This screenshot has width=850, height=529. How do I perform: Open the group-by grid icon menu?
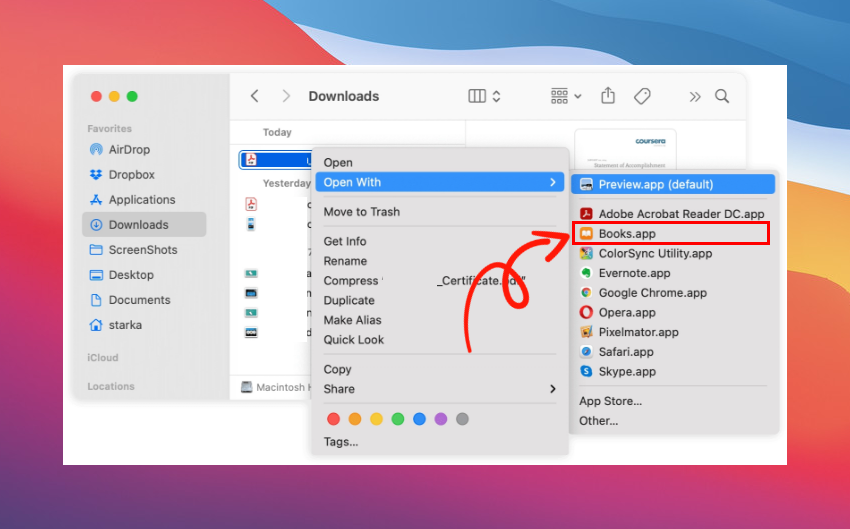click(566, 96)
